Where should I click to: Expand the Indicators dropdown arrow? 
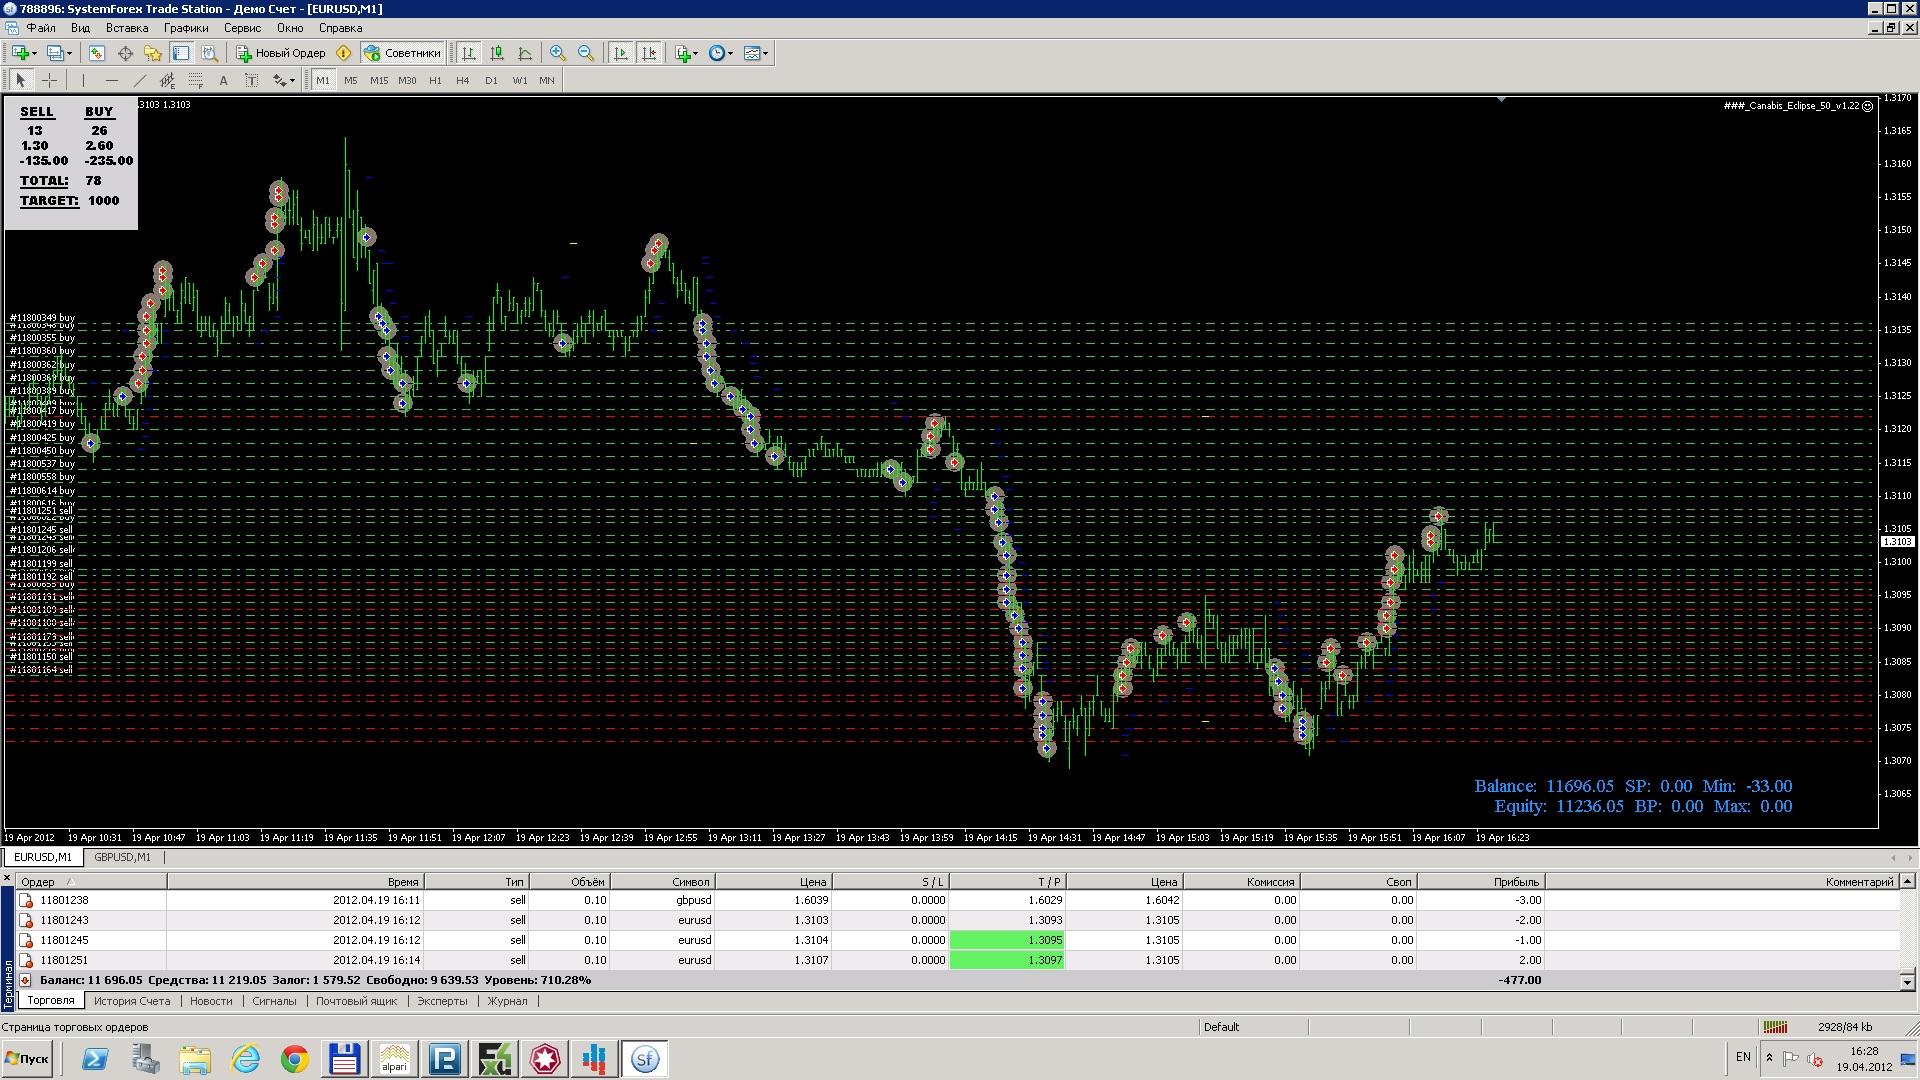(x=696, y=53)
